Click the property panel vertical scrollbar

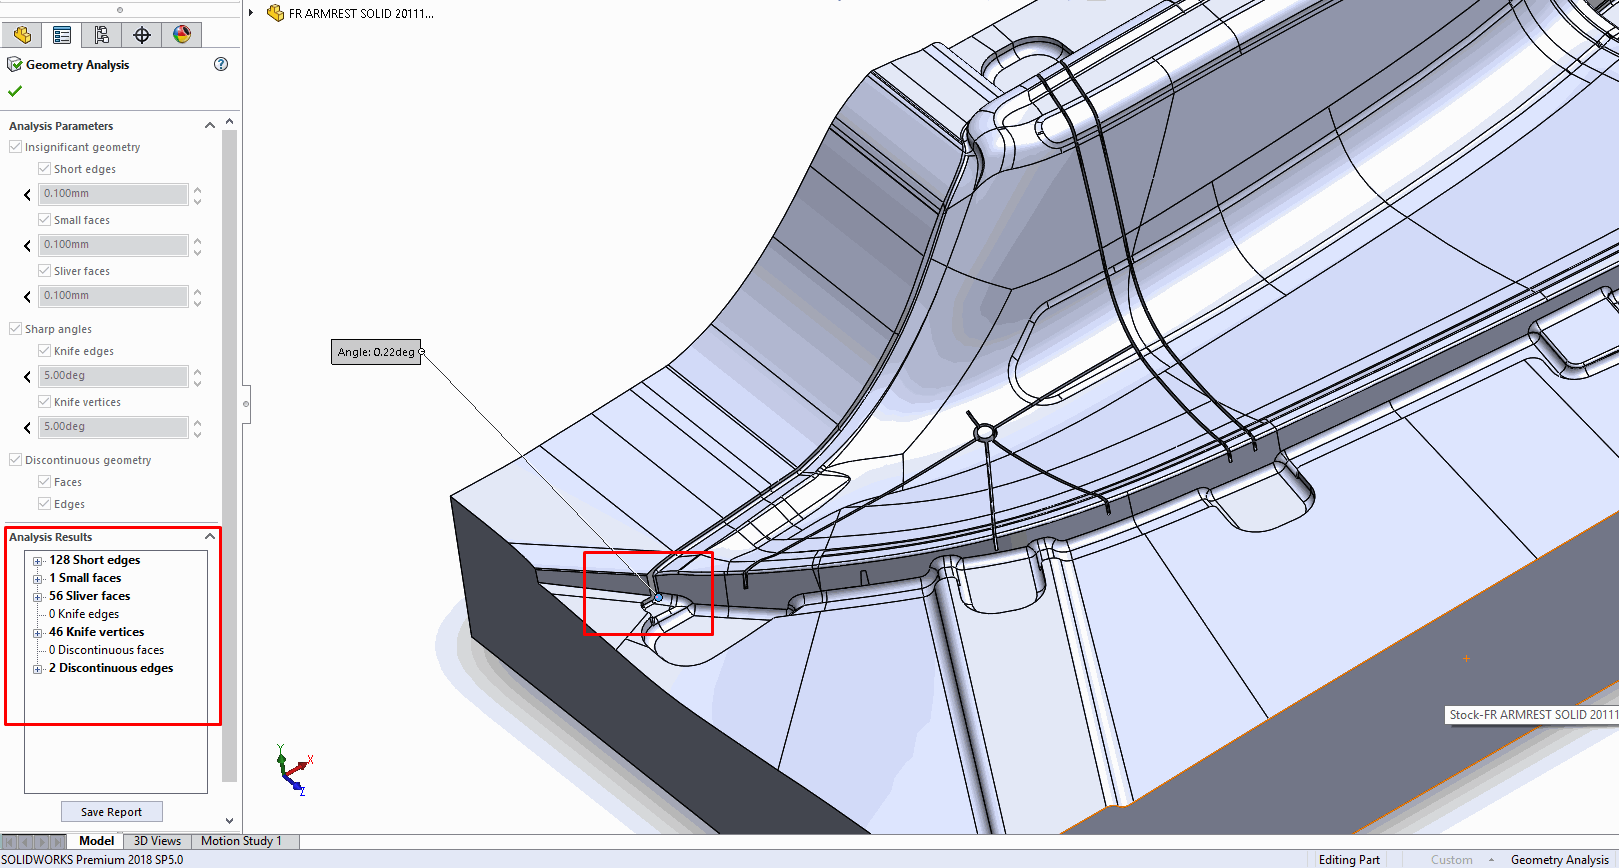pos(229,450)
